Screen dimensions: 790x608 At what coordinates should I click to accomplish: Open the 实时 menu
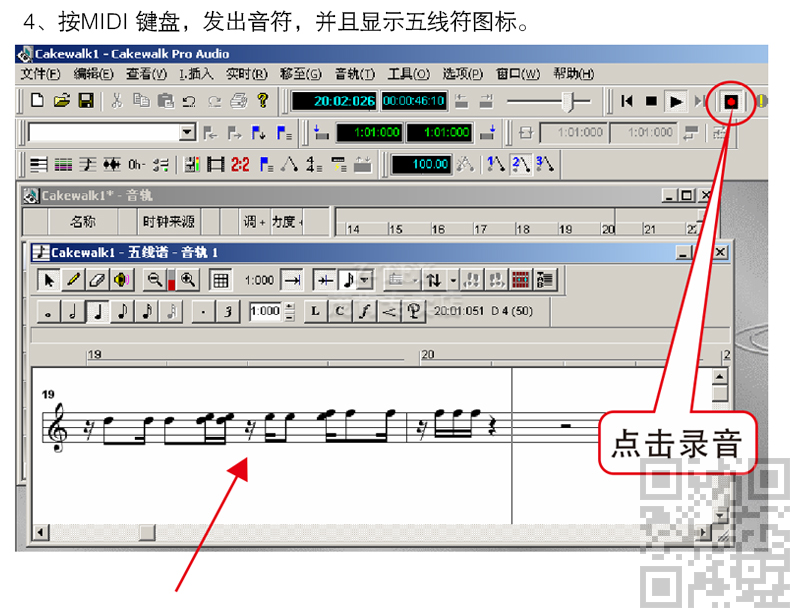(x=247, y=74)
